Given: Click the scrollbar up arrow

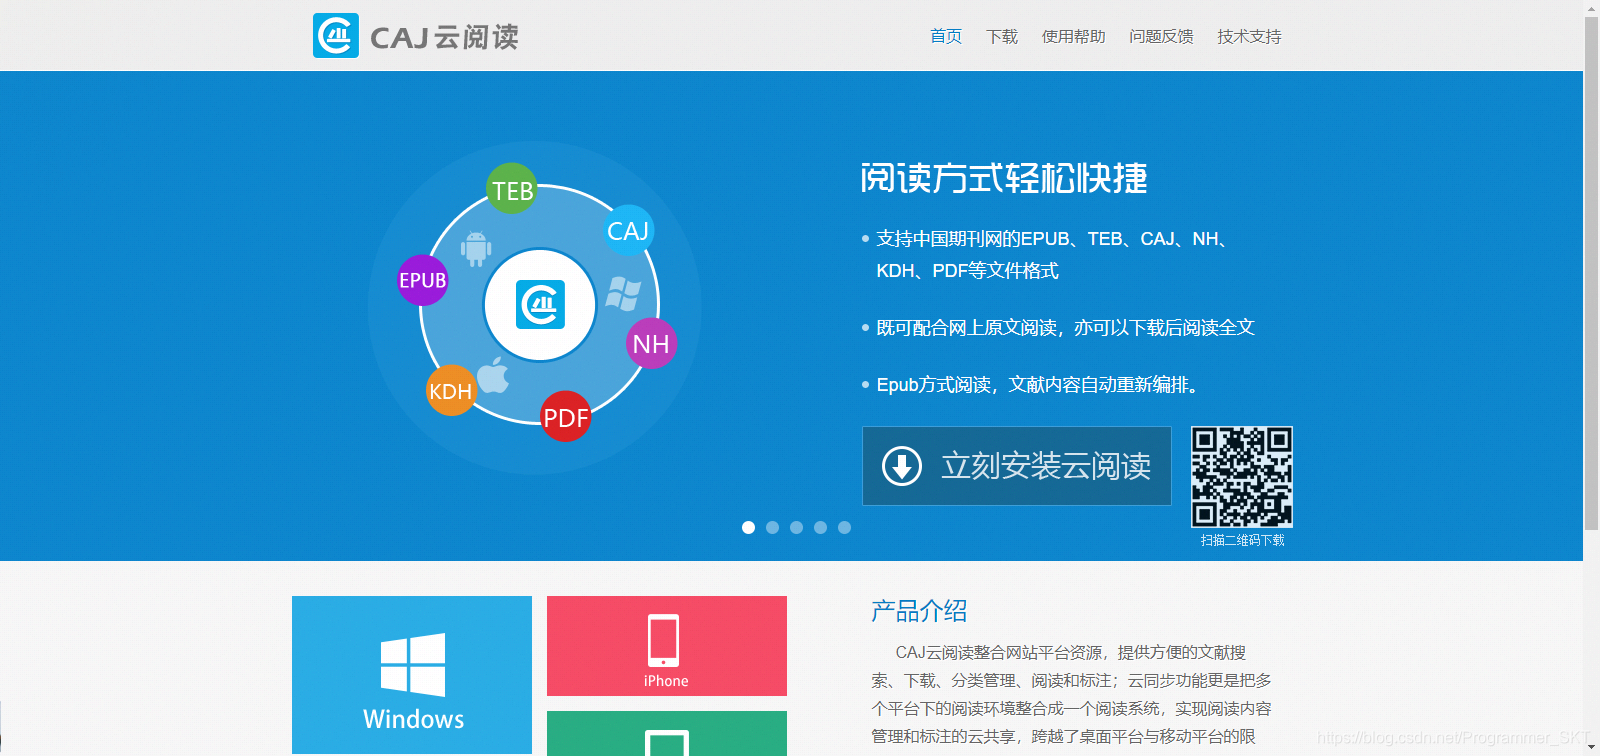Looking at the screenshot, I should coord(1591,8).
